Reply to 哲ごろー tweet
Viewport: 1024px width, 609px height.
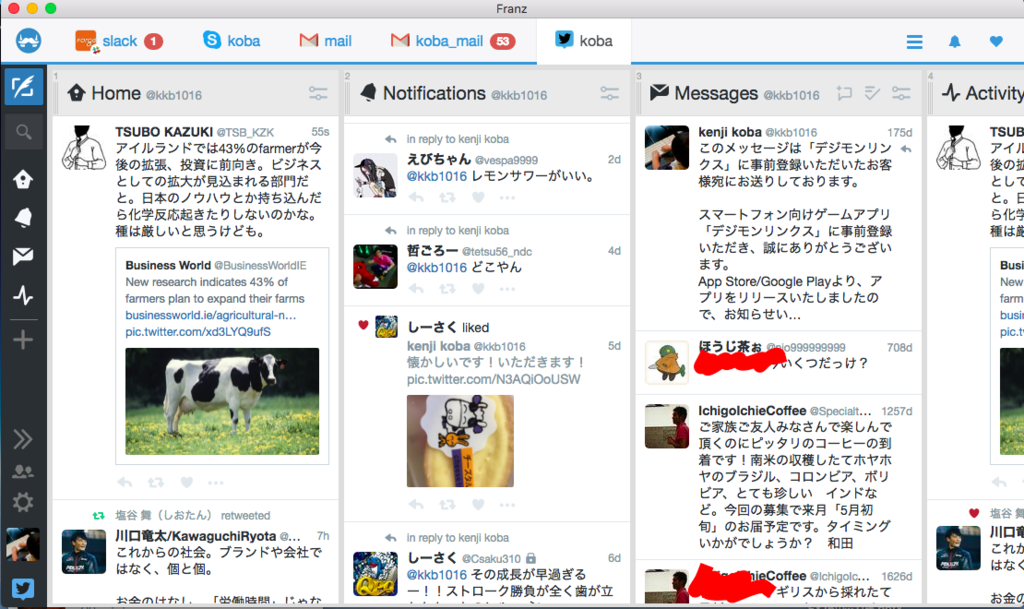(x=416, y=289)
